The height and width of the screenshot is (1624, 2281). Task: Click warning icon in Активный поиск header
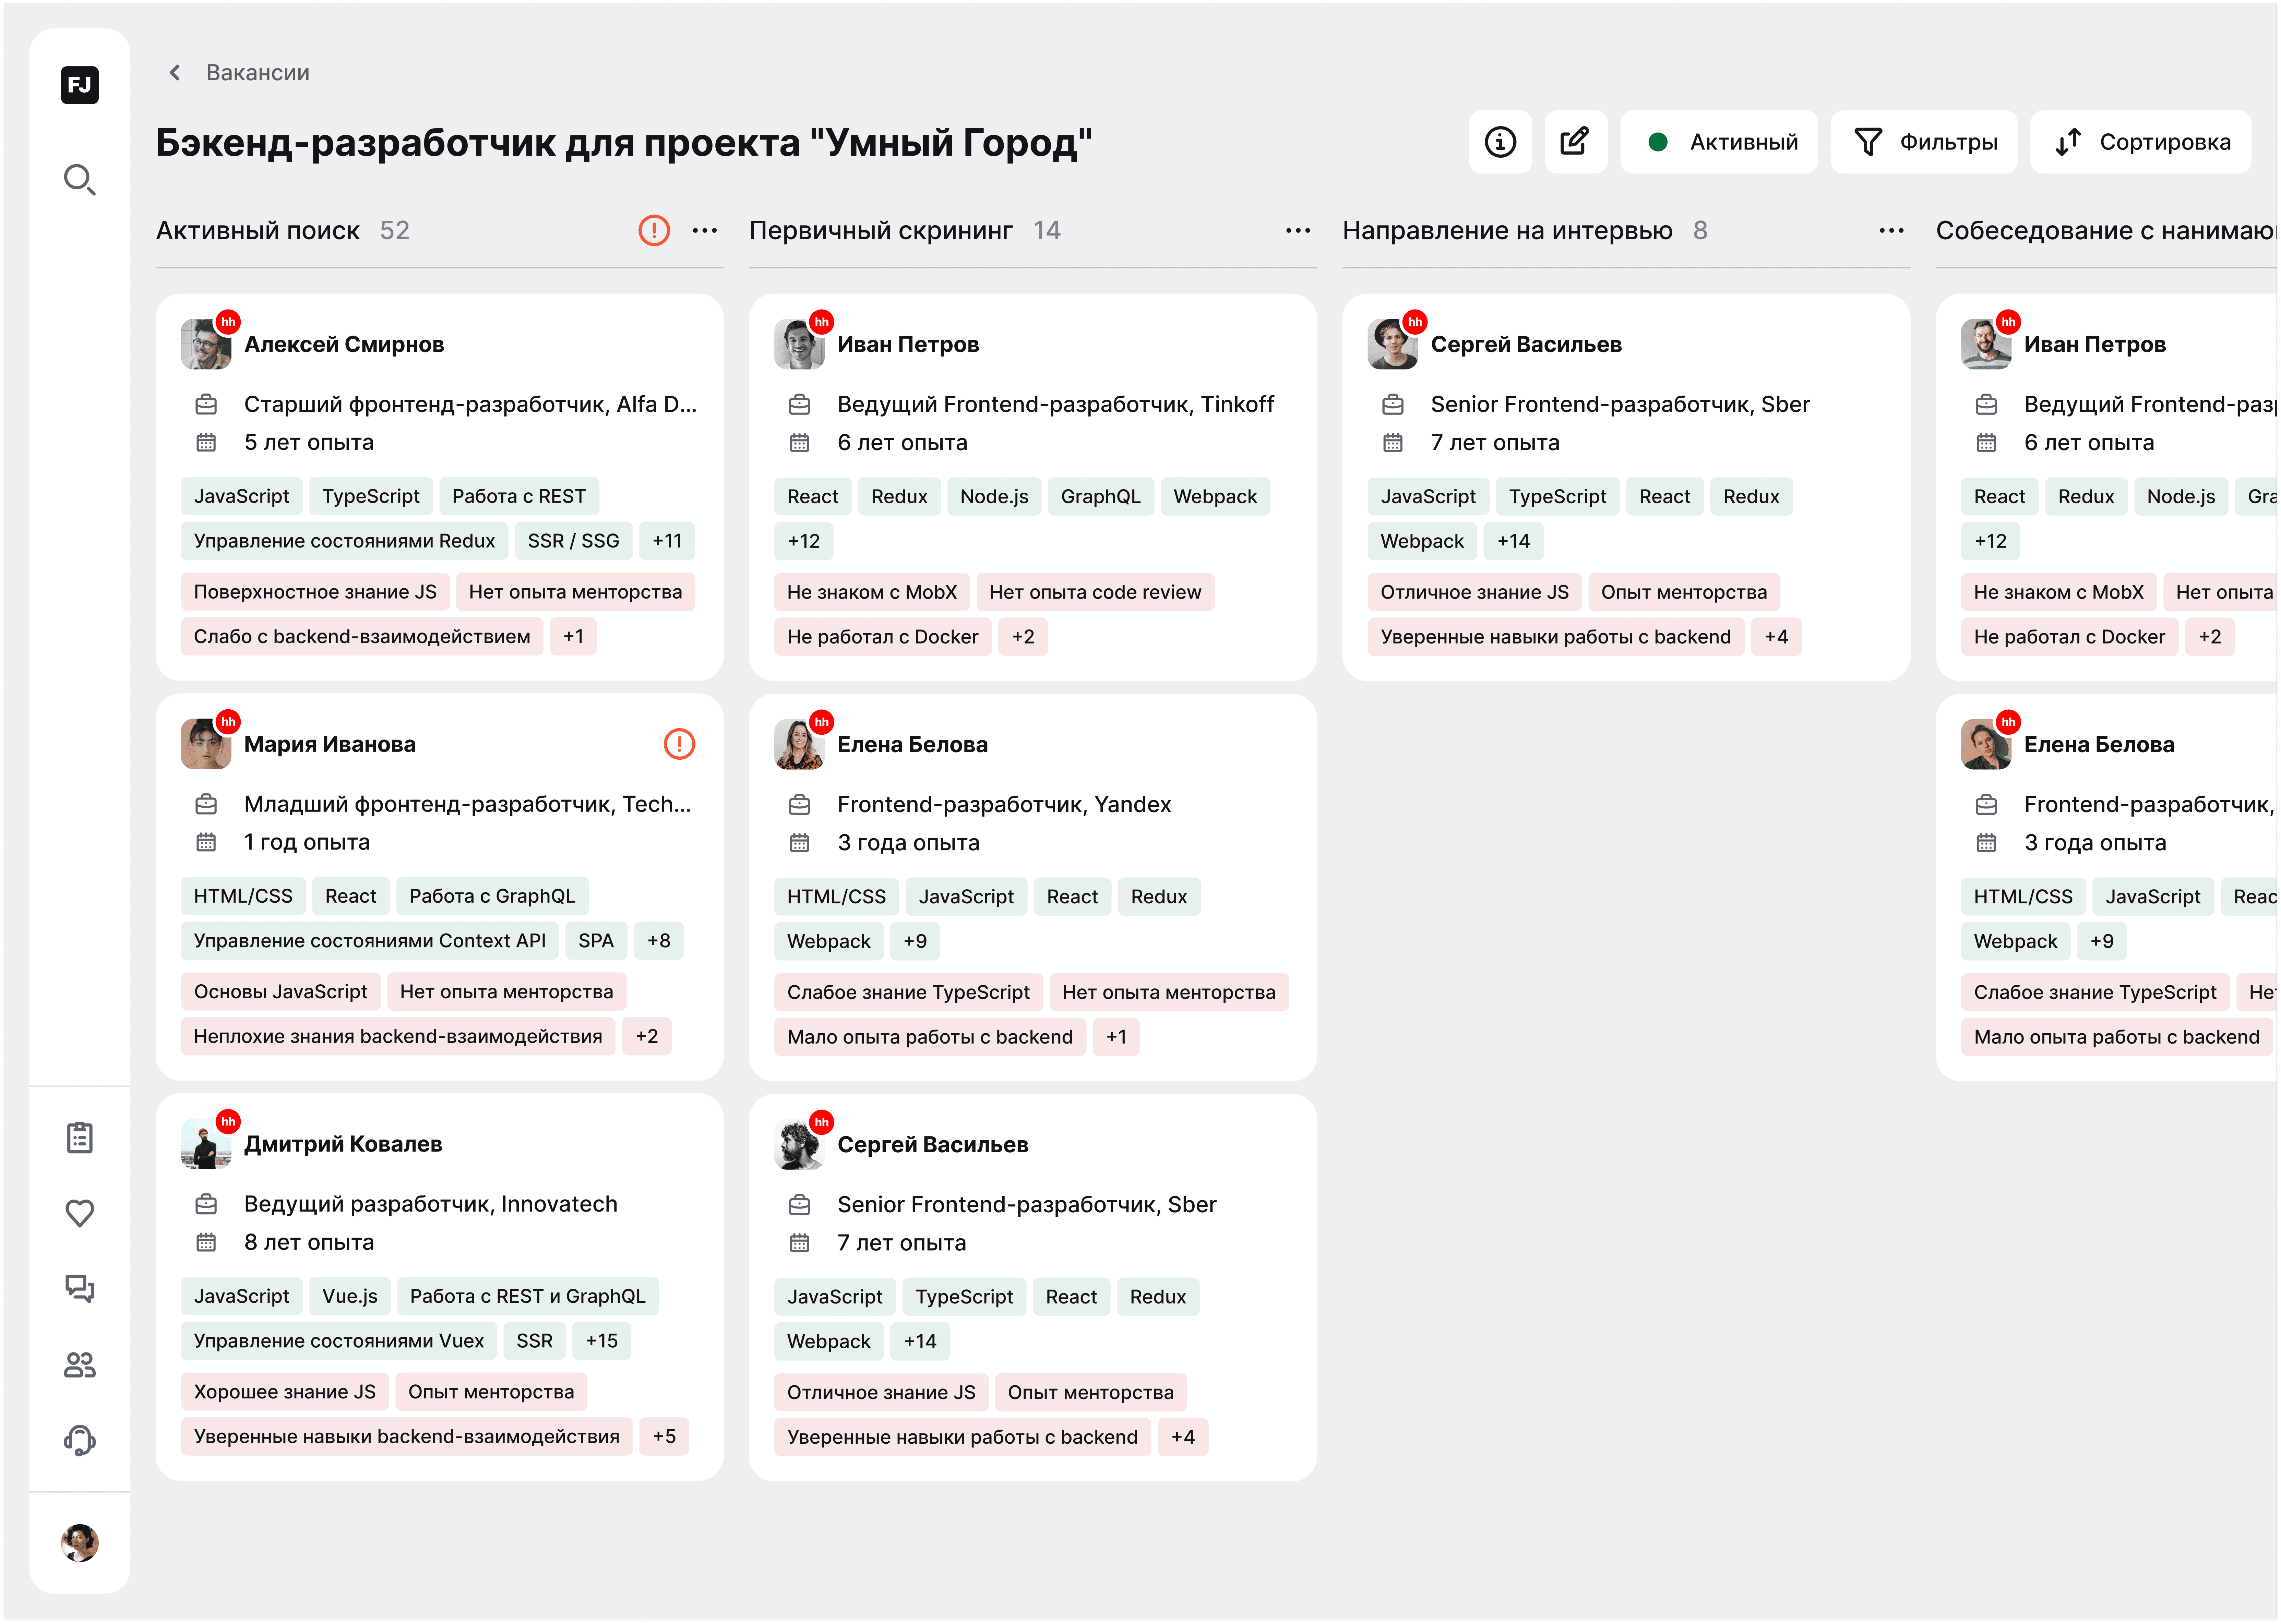click(654, 231)
